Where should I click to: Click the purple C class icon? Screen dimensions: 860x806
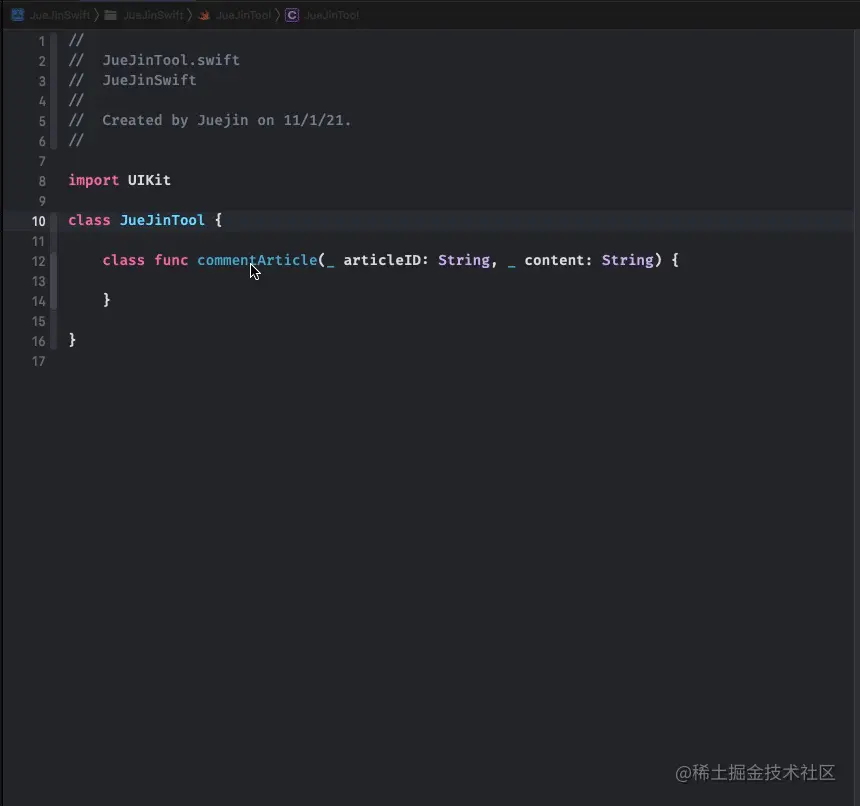290,15
